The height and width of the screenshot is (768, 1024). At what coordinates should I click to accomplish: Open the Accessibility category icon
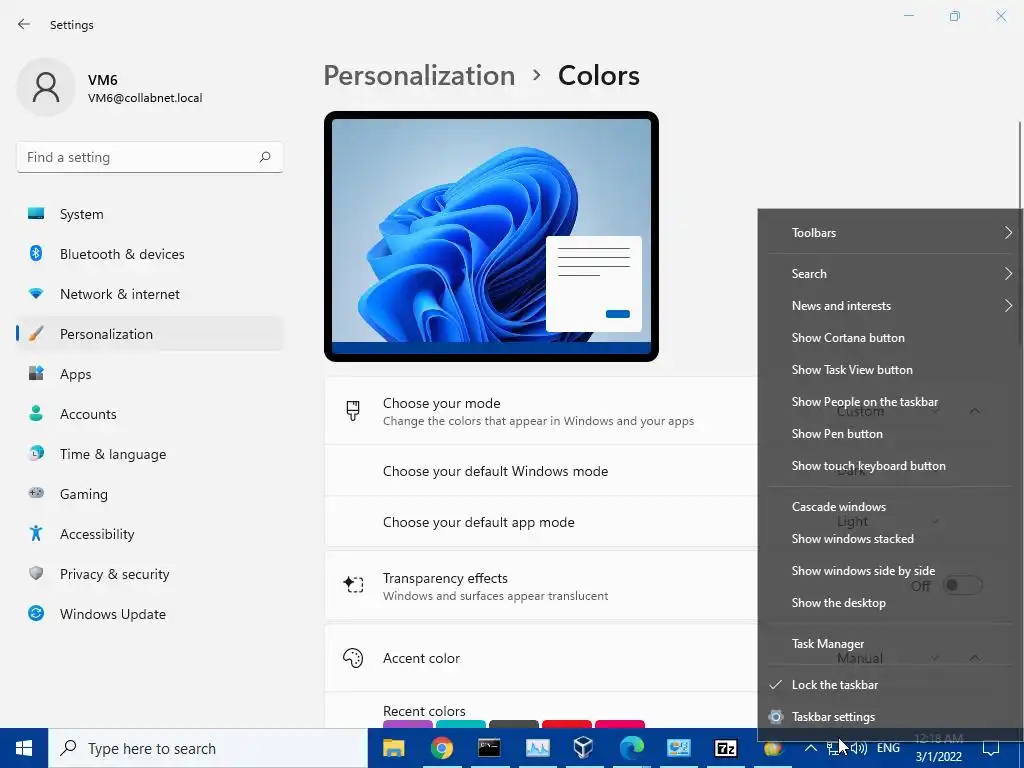pyautogui.click(x=36, y=534)
